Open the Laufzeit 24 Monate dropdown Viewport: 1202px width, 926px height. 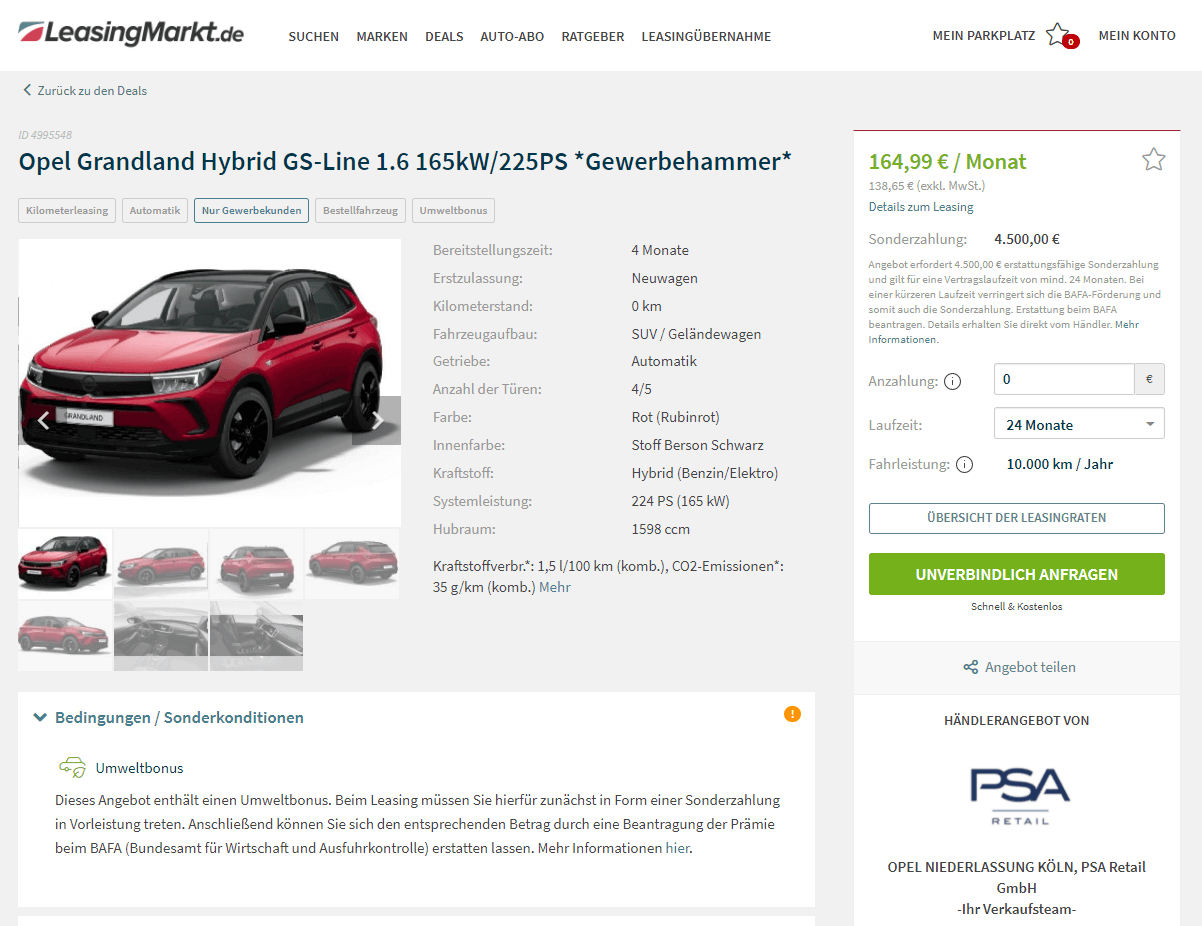[x=1079, y=424]
